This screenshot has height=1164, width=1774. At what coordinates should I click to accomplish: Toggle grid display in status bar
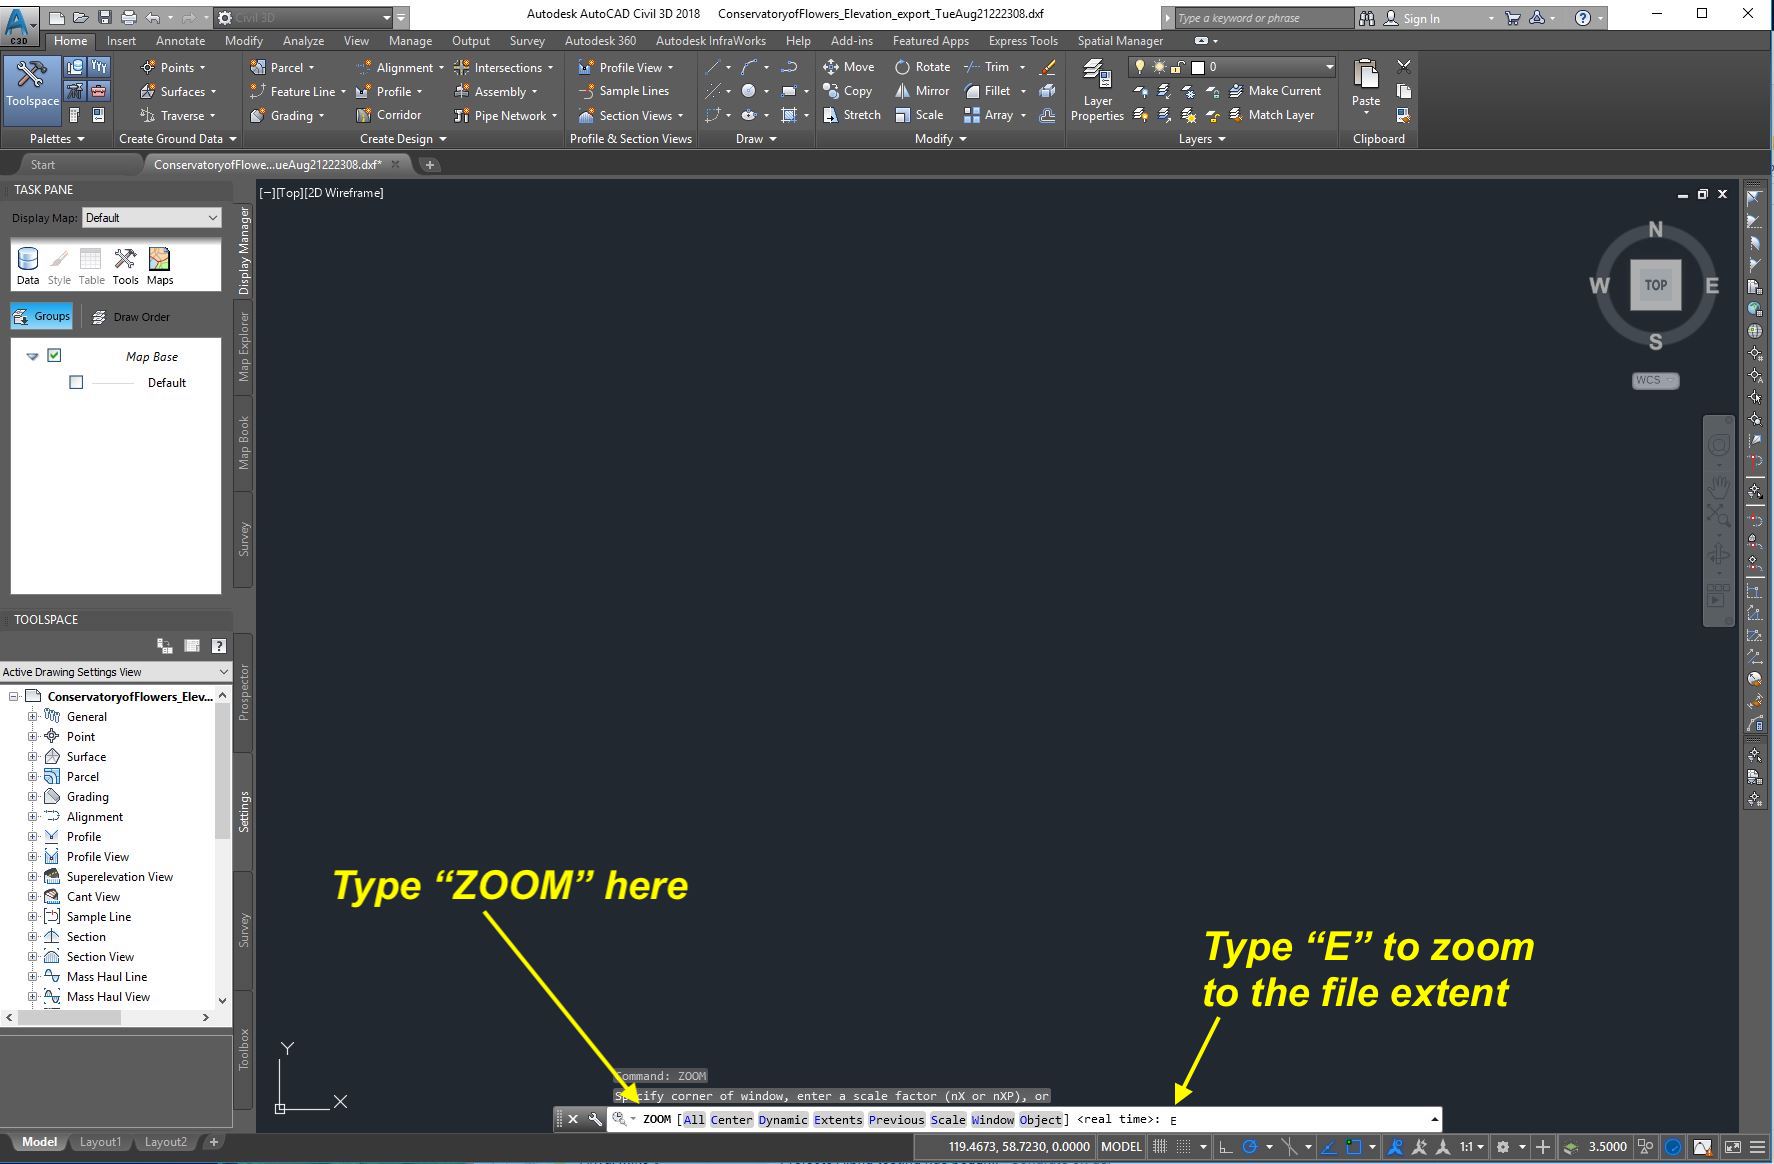1158,1147
